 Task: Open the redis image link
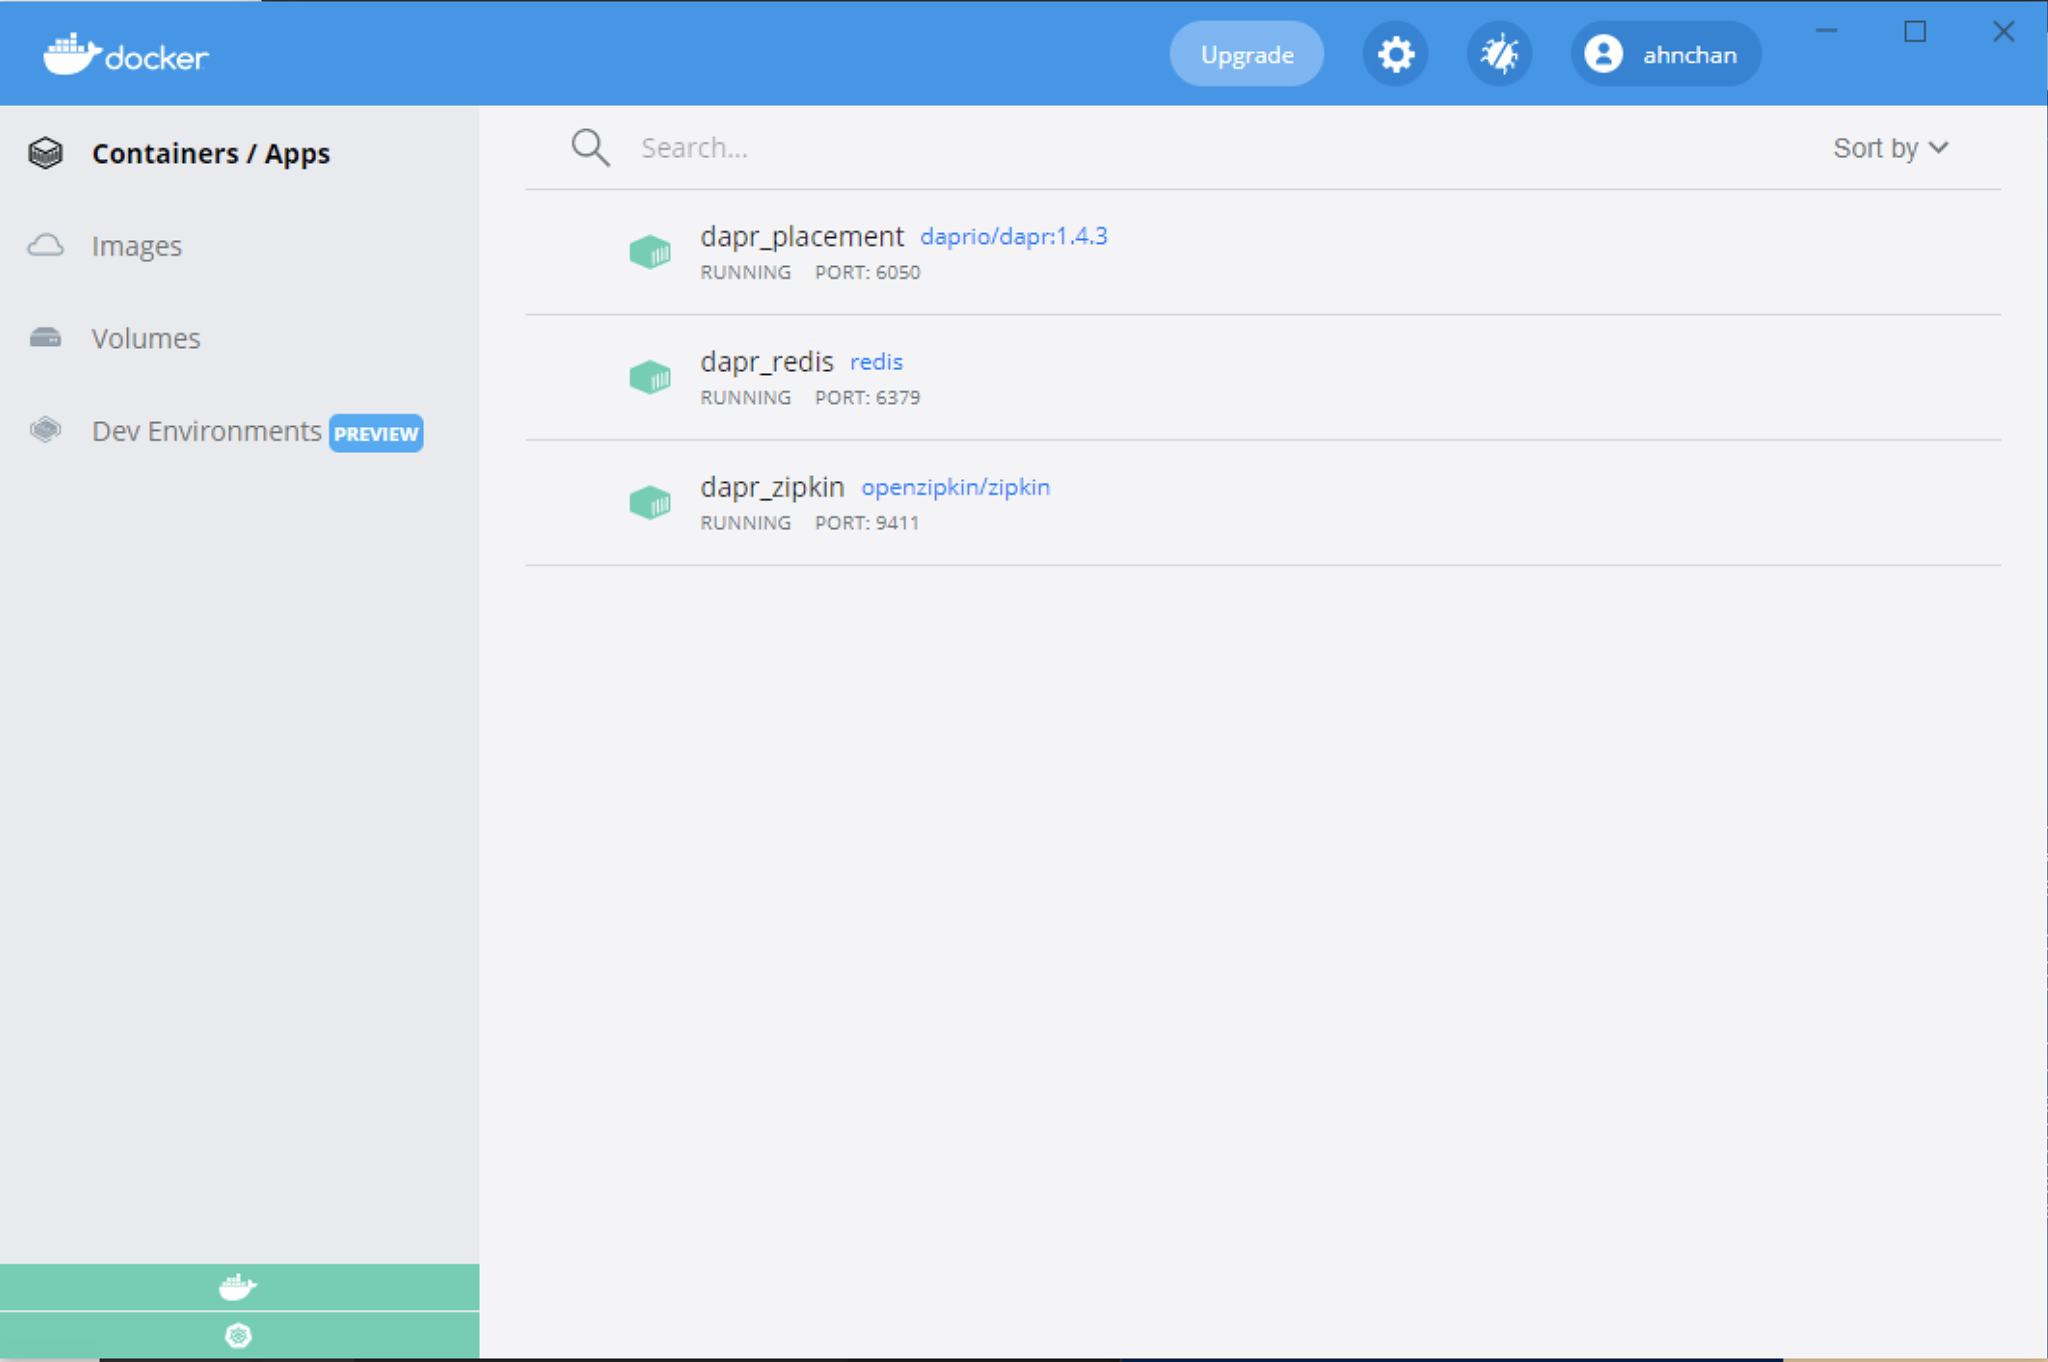[x=876, y=361]
